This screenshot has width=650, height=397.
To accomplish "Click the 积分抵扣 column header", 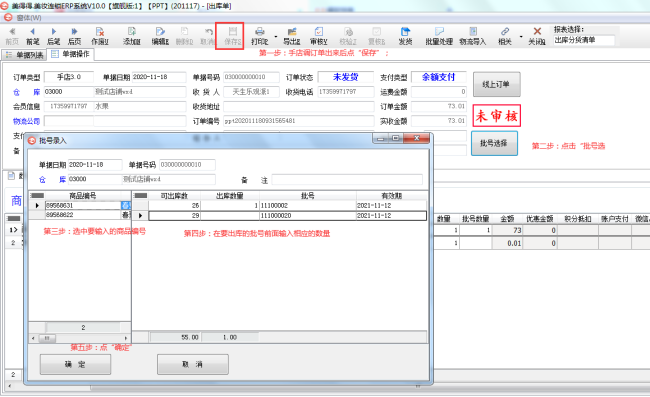I will 577,218.
